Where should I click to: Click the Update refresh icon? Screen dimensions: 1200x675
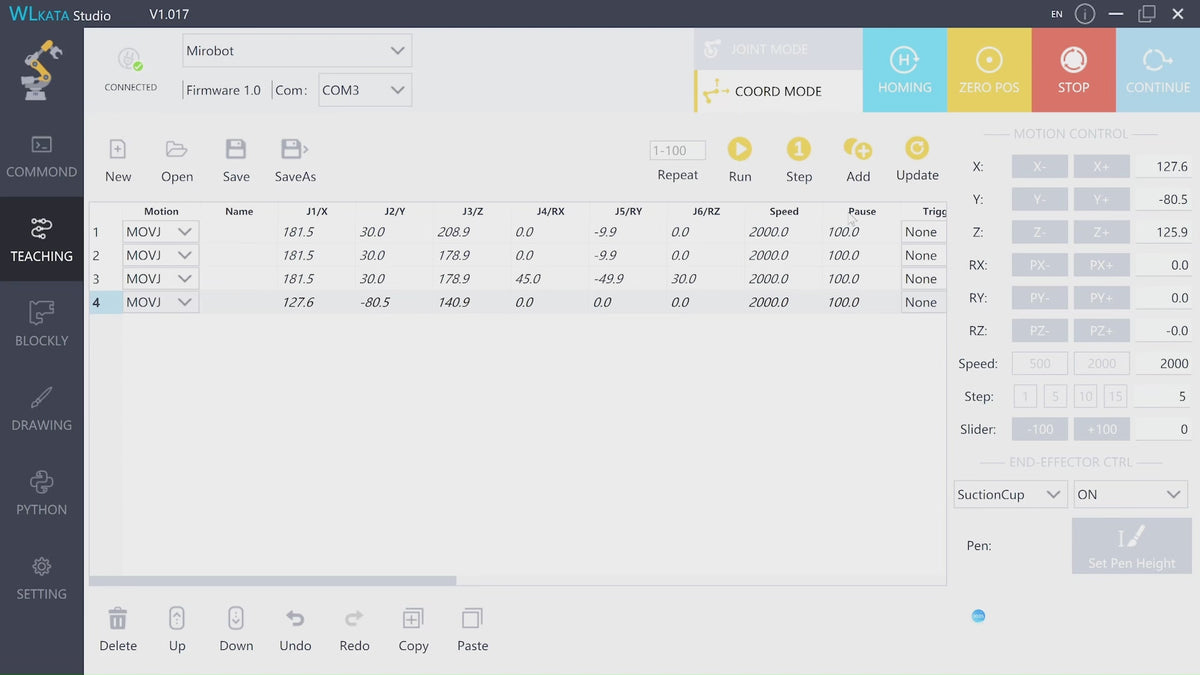(x=916, y=150)
